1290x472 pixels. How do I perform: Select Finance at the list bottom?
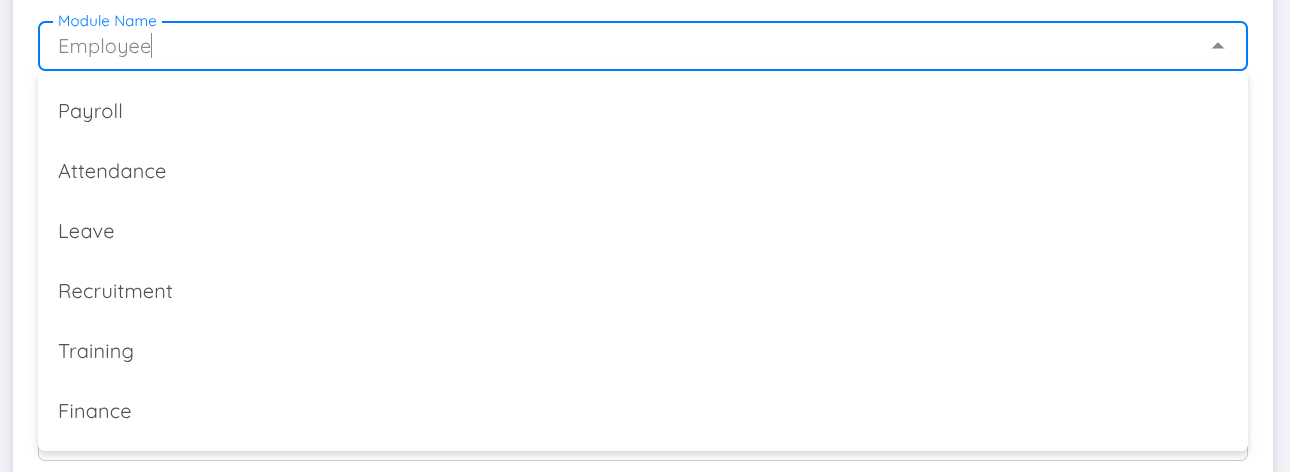click(x=95, y=411)
